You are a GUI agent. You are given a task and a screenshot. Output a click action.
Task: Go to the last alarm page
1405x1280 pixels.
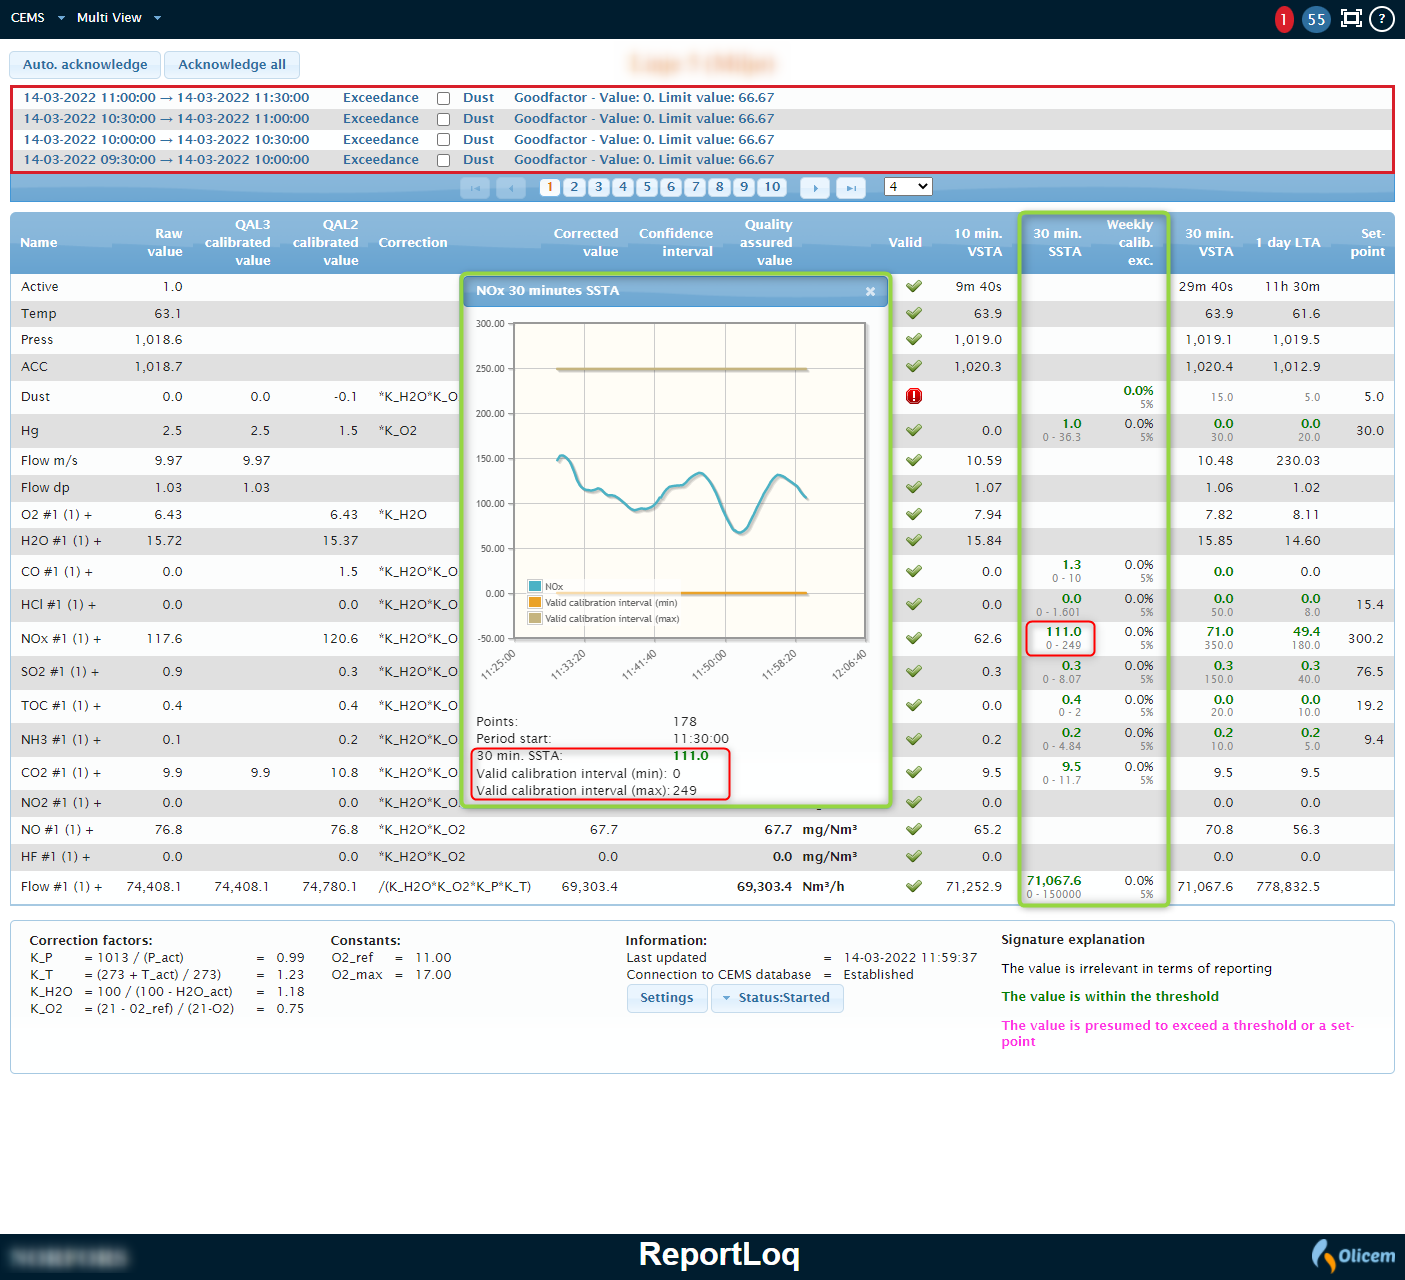click(851, 187)
